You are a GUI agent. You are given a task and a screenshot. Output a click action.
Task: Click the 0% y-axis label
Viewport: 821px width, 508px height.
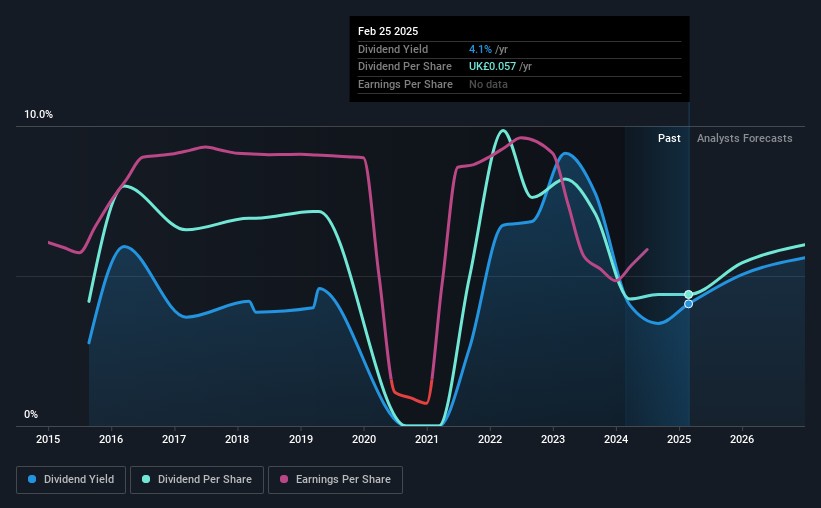click(x=31, y=414)
